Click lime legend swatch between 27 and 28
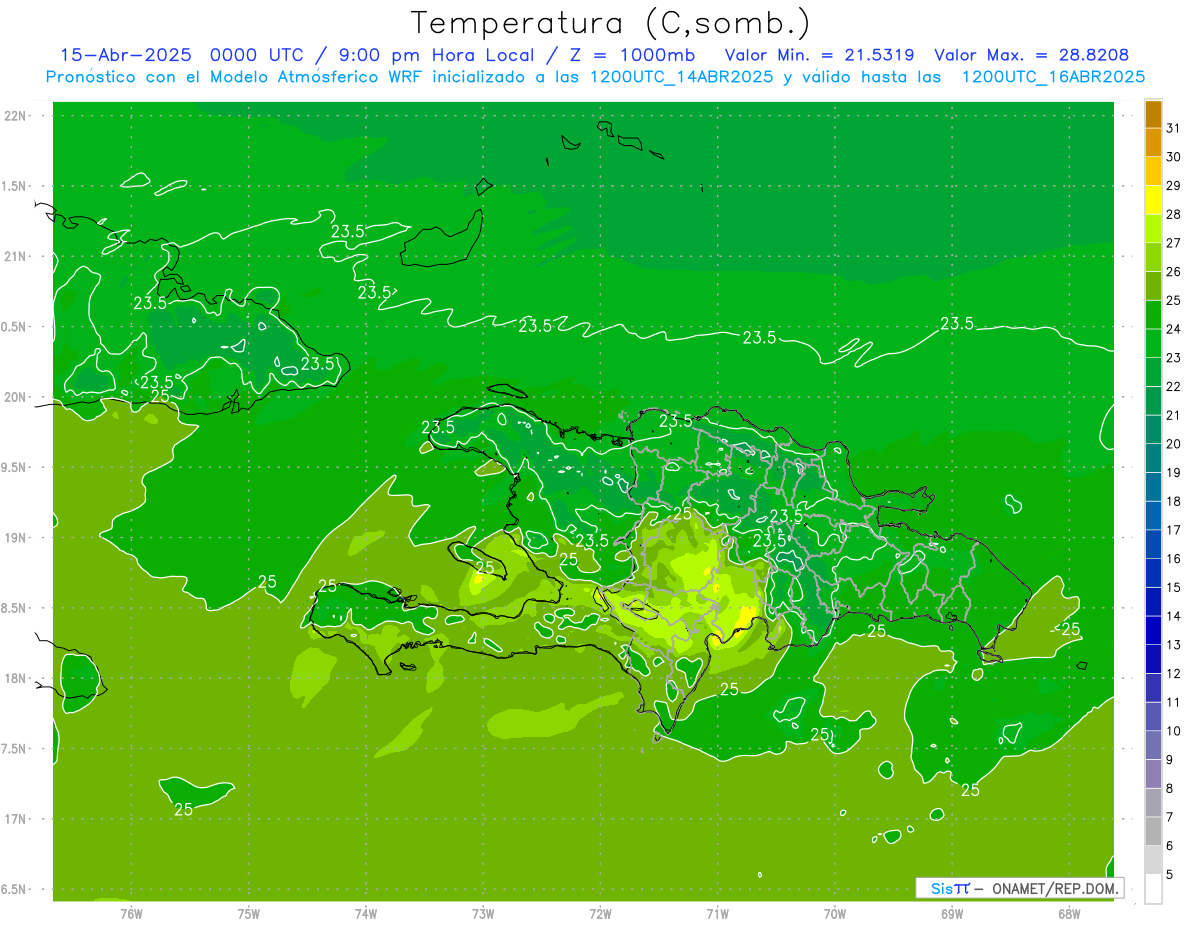 click(x=1154, y=229)
